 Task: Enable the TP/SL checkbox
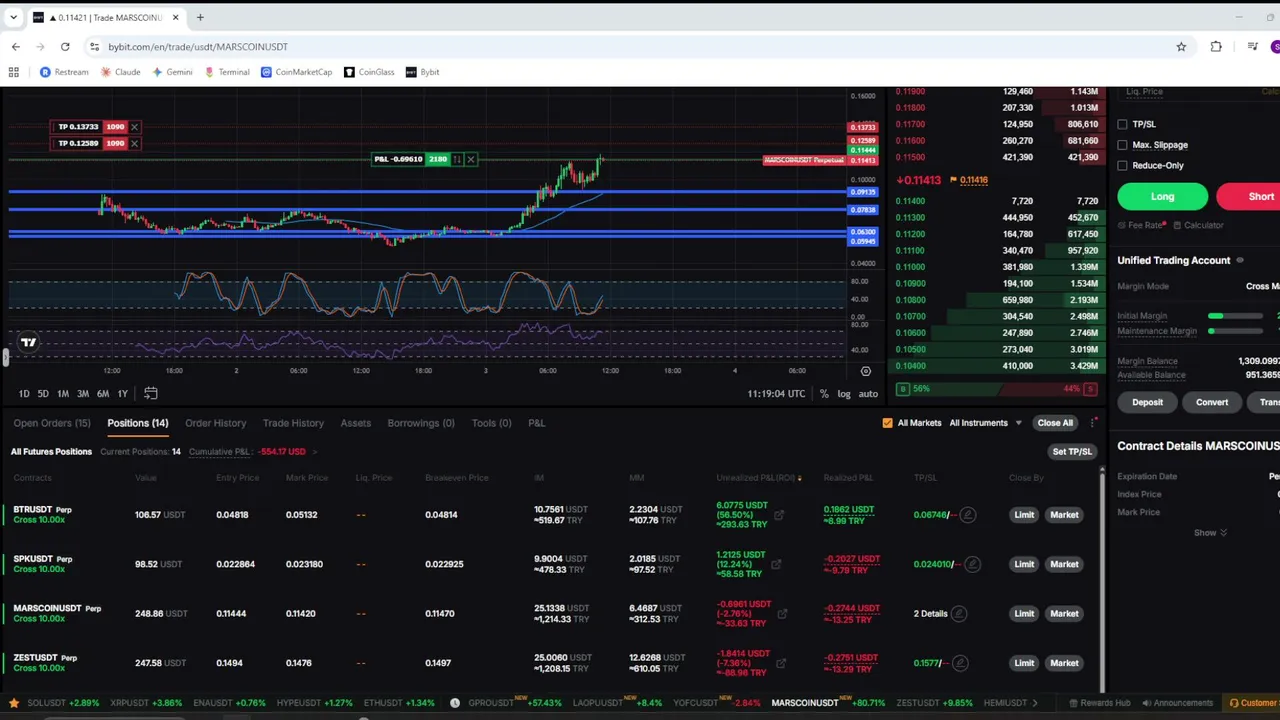tap(1122, 124)
